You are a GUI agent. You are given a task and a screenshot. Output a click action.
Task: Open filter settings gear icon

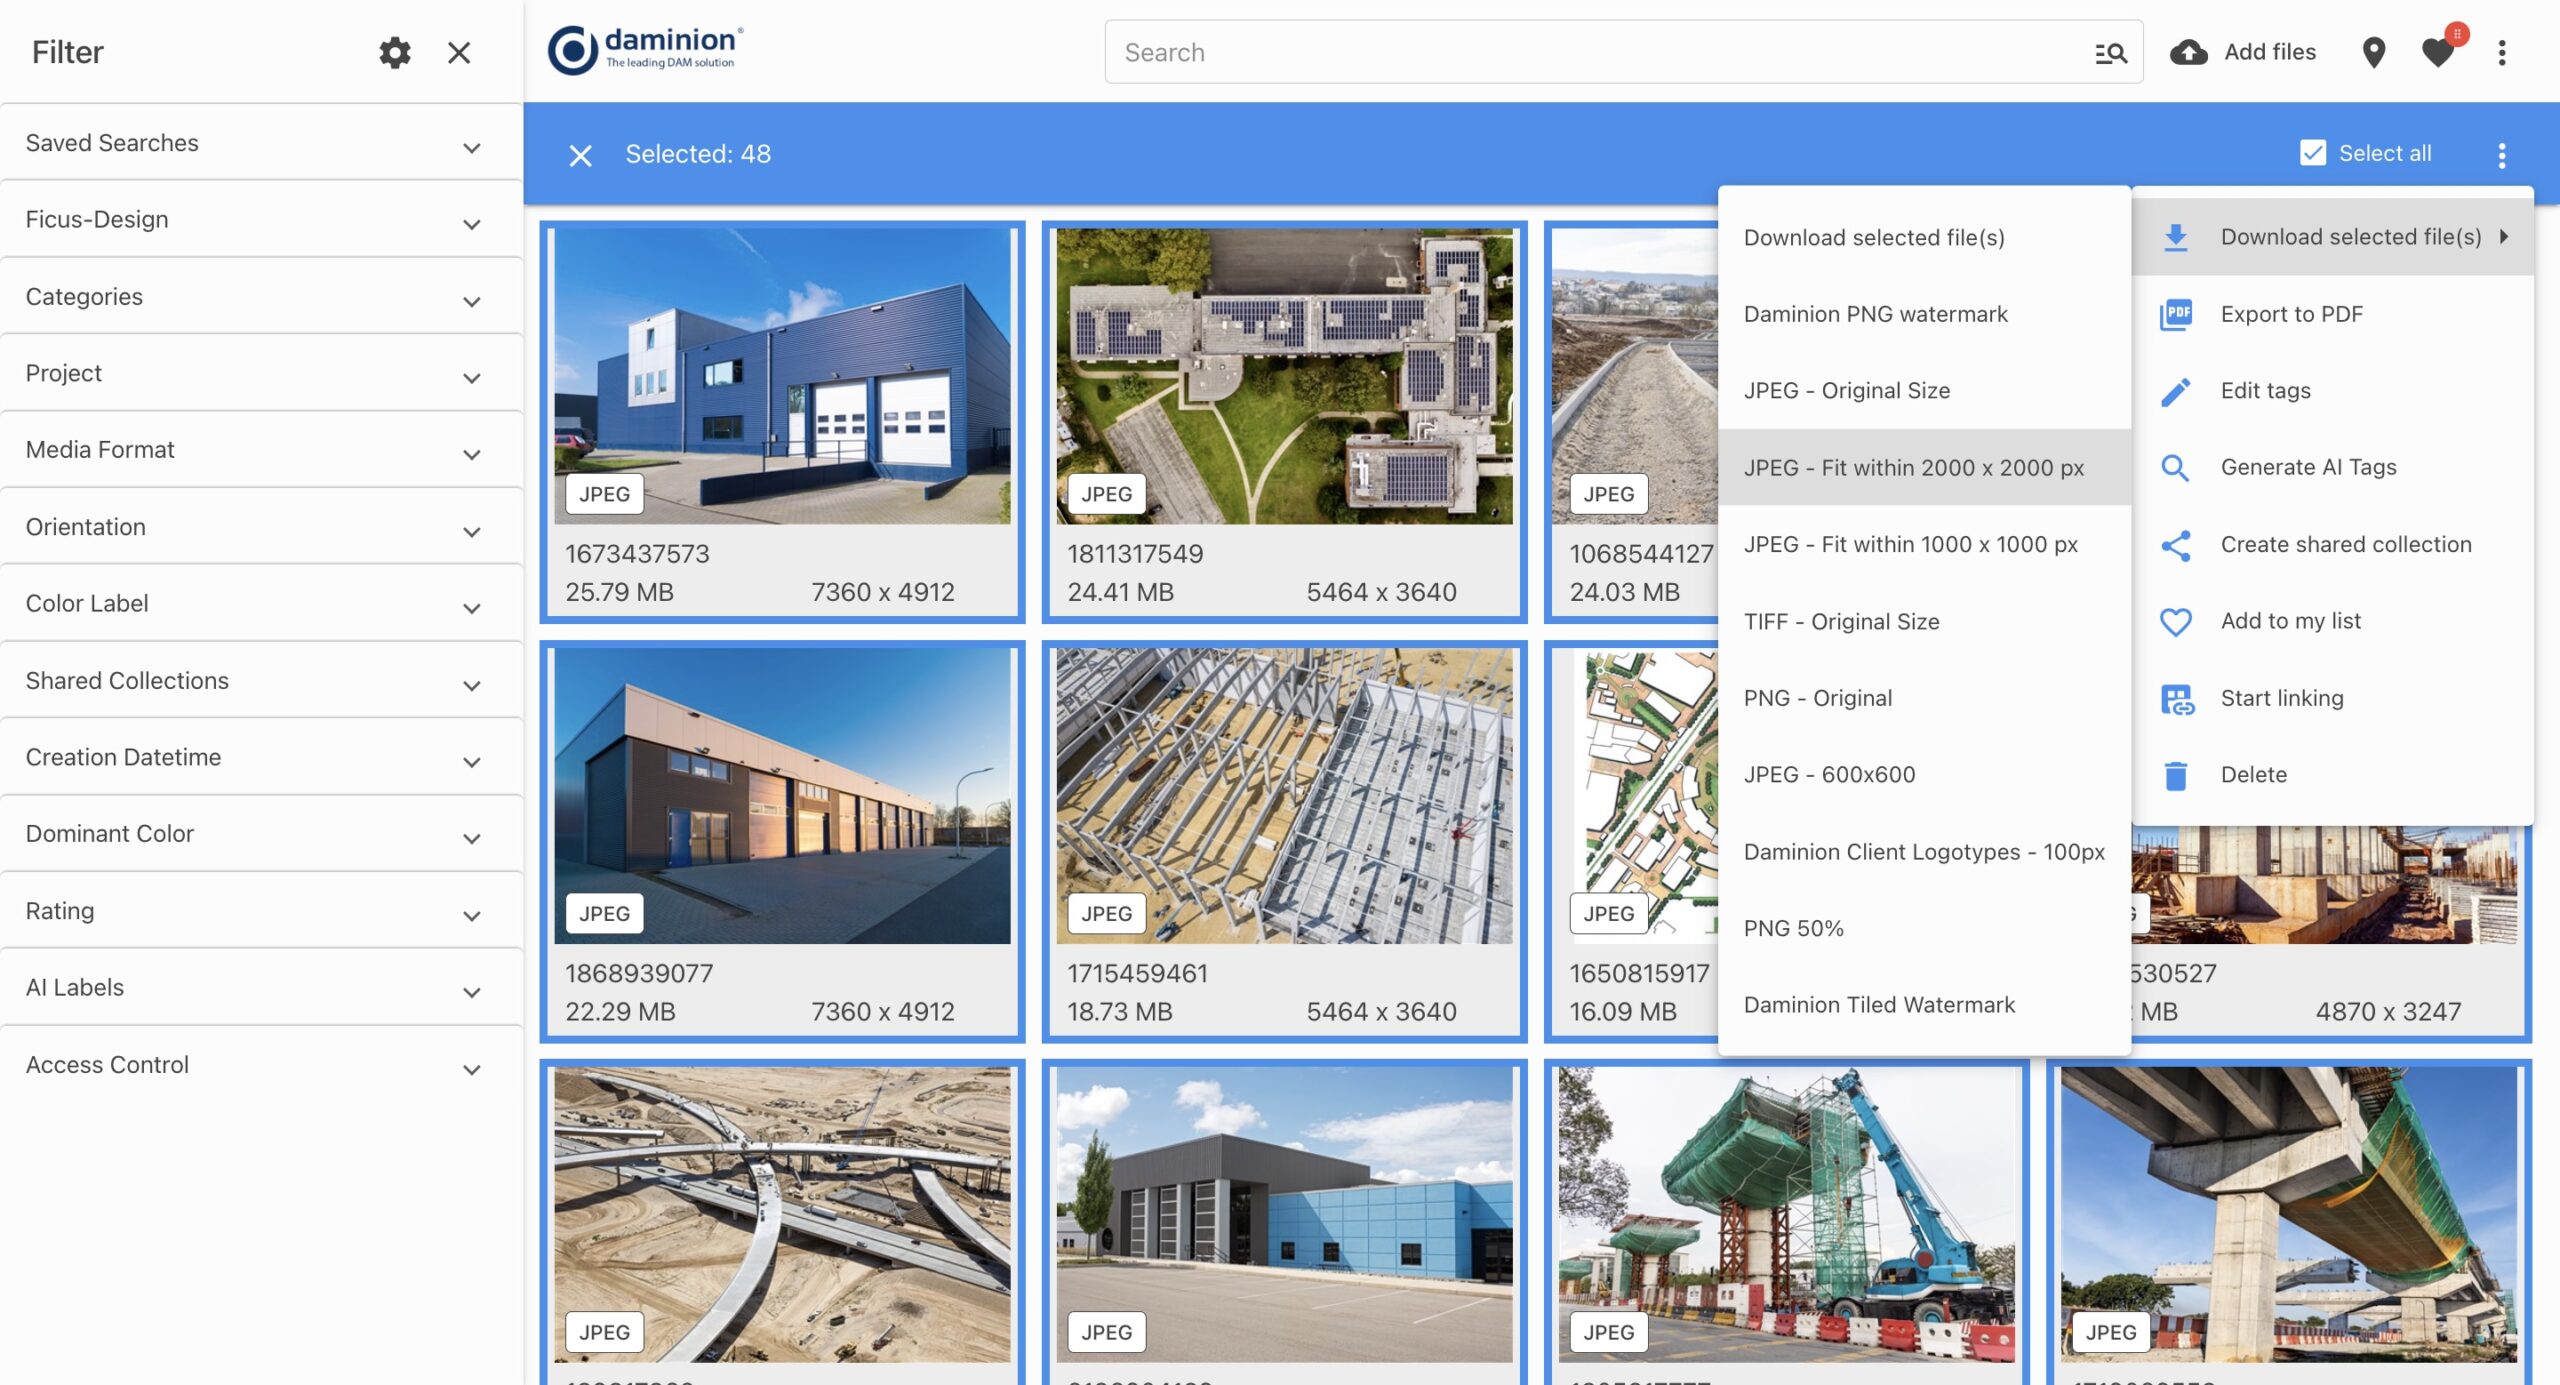tap(395, 52)
